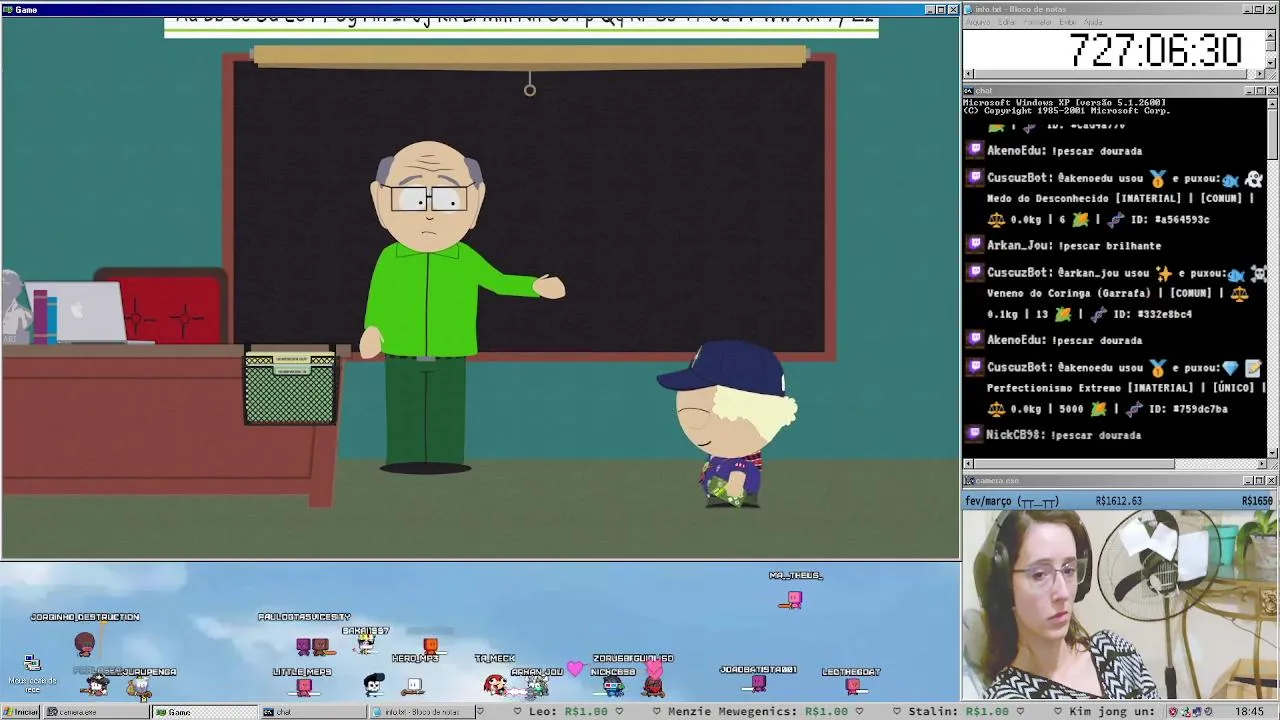The image size is (1280, 720).
Task: Click the Twitch icon beside Arkan_Jou
Action: click(974, 245)
